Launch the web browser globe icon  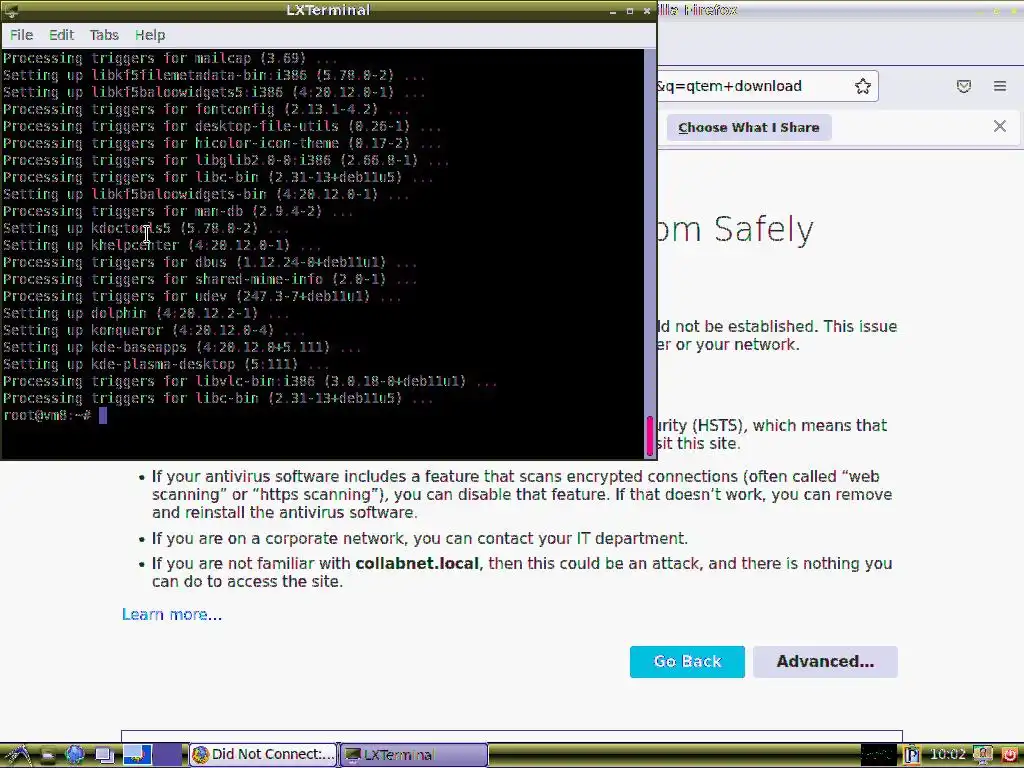[x=75, y=755]
